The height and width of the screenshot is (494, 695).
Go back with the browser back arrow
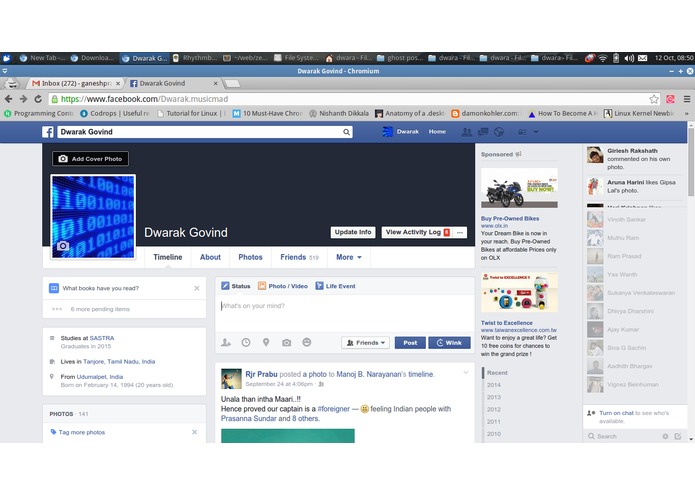pyautogui.click(x=8, y=99)
